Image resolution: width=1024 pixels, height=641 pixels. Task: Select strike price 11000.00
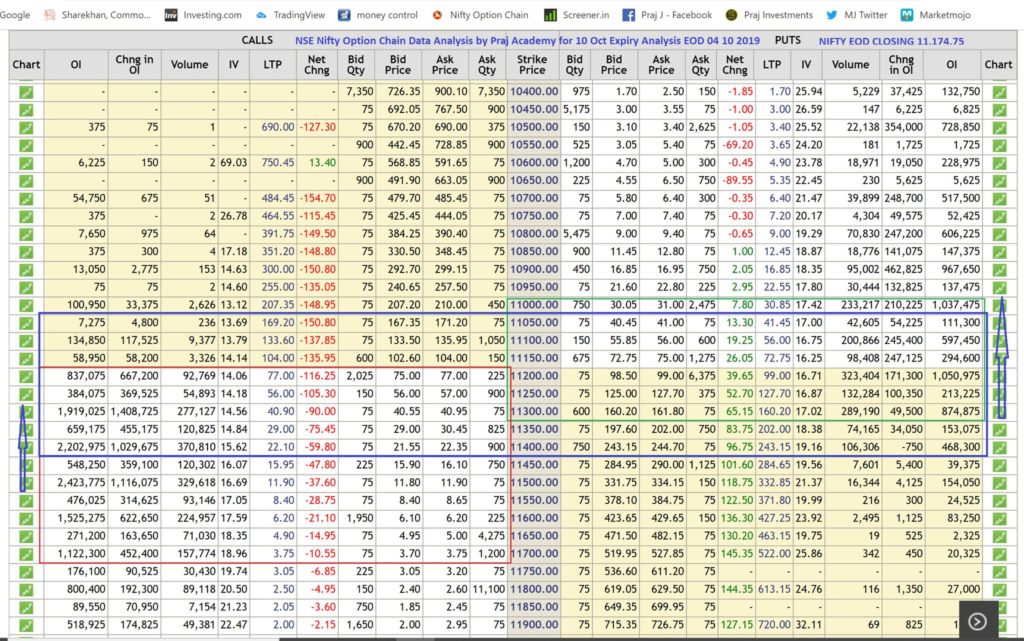click(x=534, y=305)
